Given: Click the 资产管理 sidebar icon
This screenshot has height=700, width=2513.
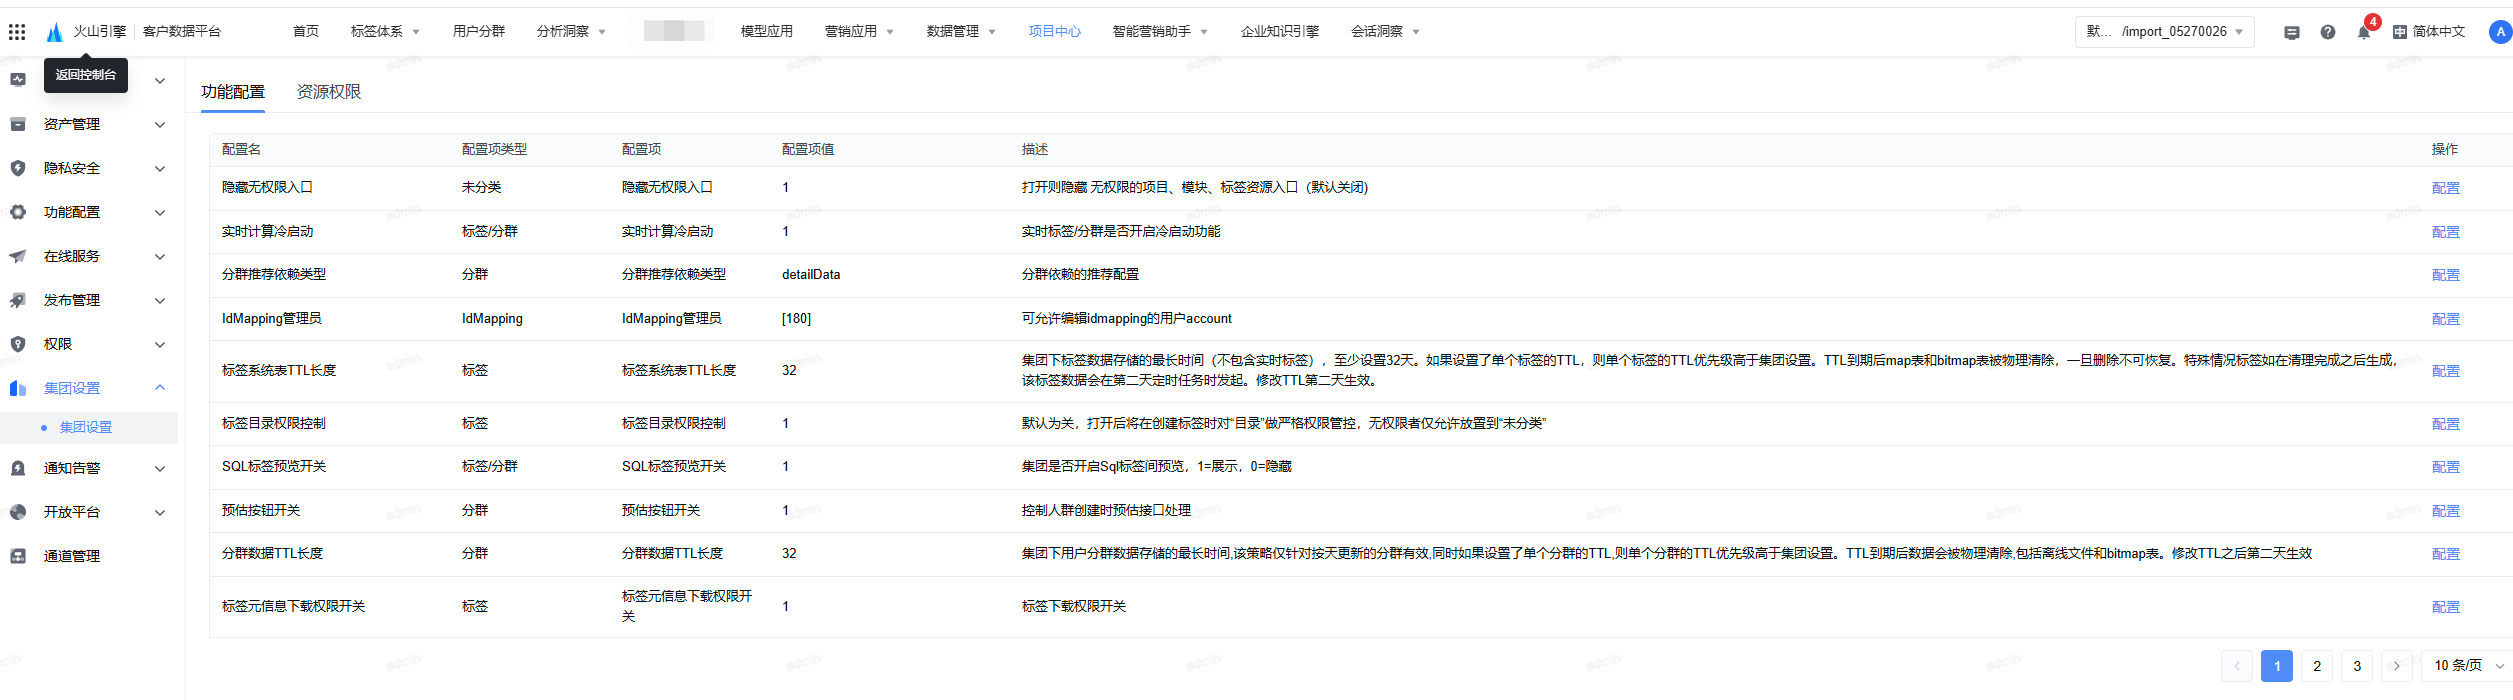Looking at the screenshot, I should click(x=18, y=124).
